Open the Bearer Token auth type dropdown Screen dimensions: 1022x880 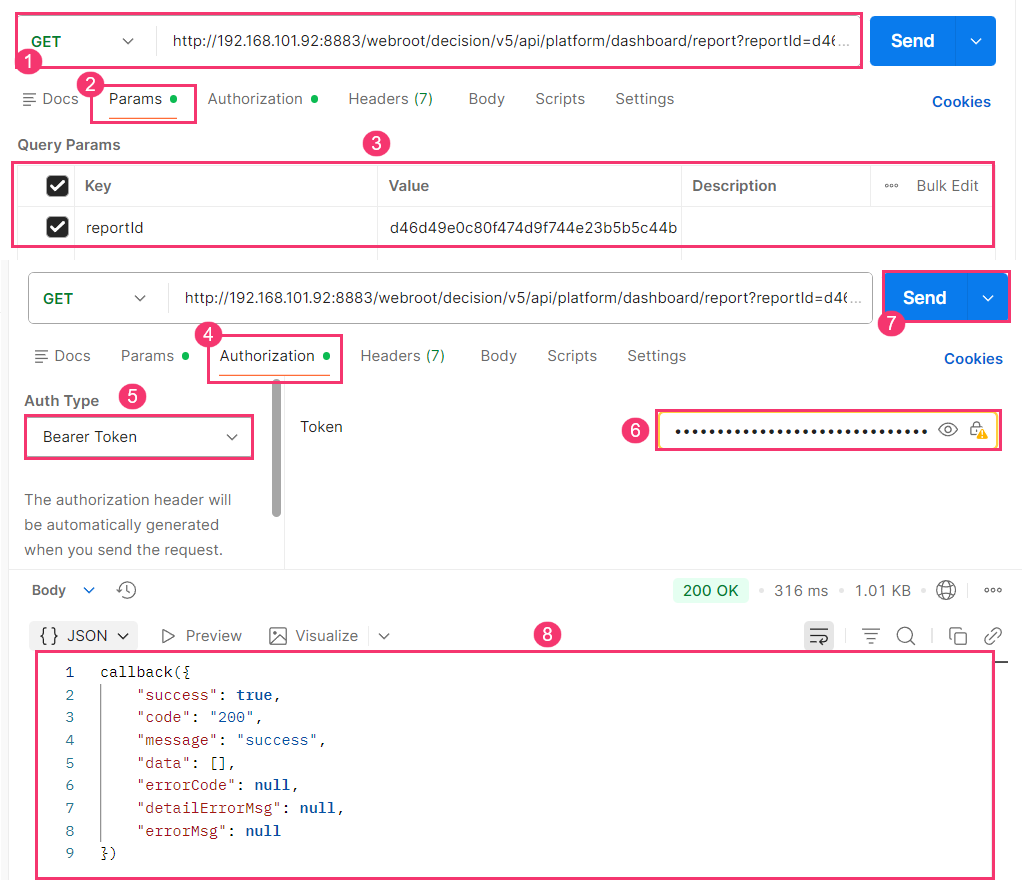[x=139, y=437]
